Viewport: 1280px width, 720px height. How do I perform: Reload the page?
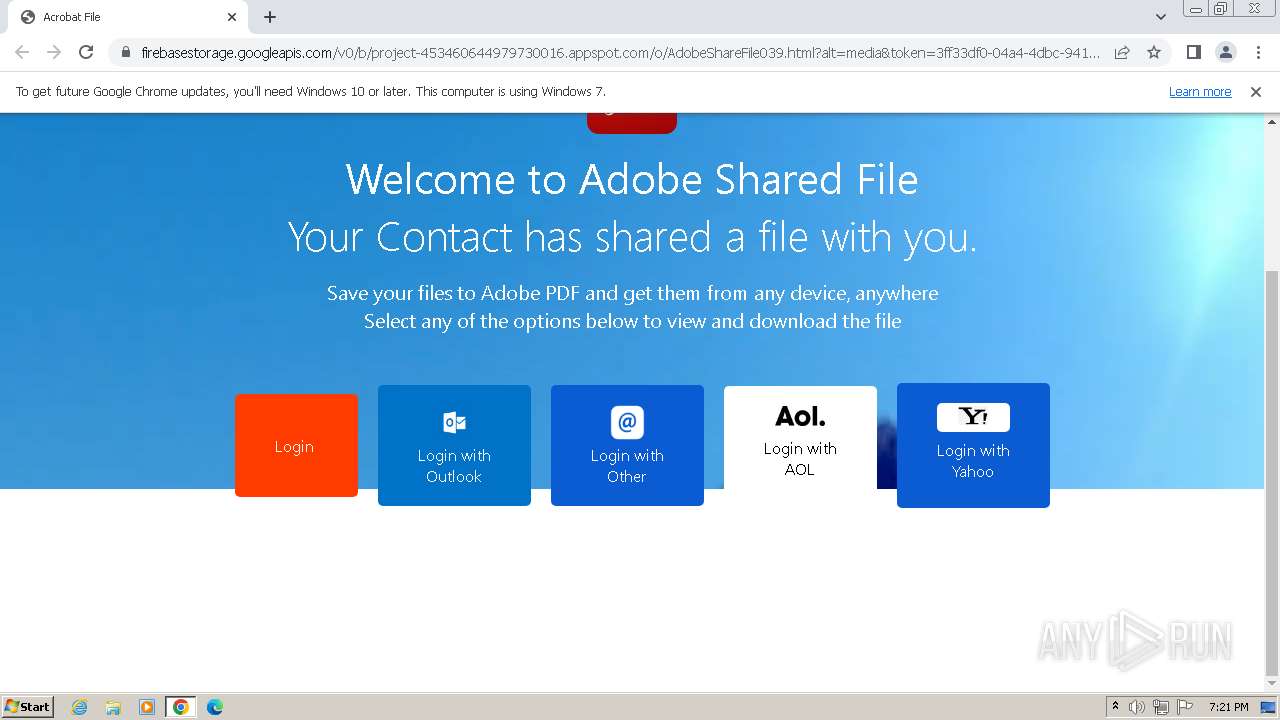(x=86, y=52)
